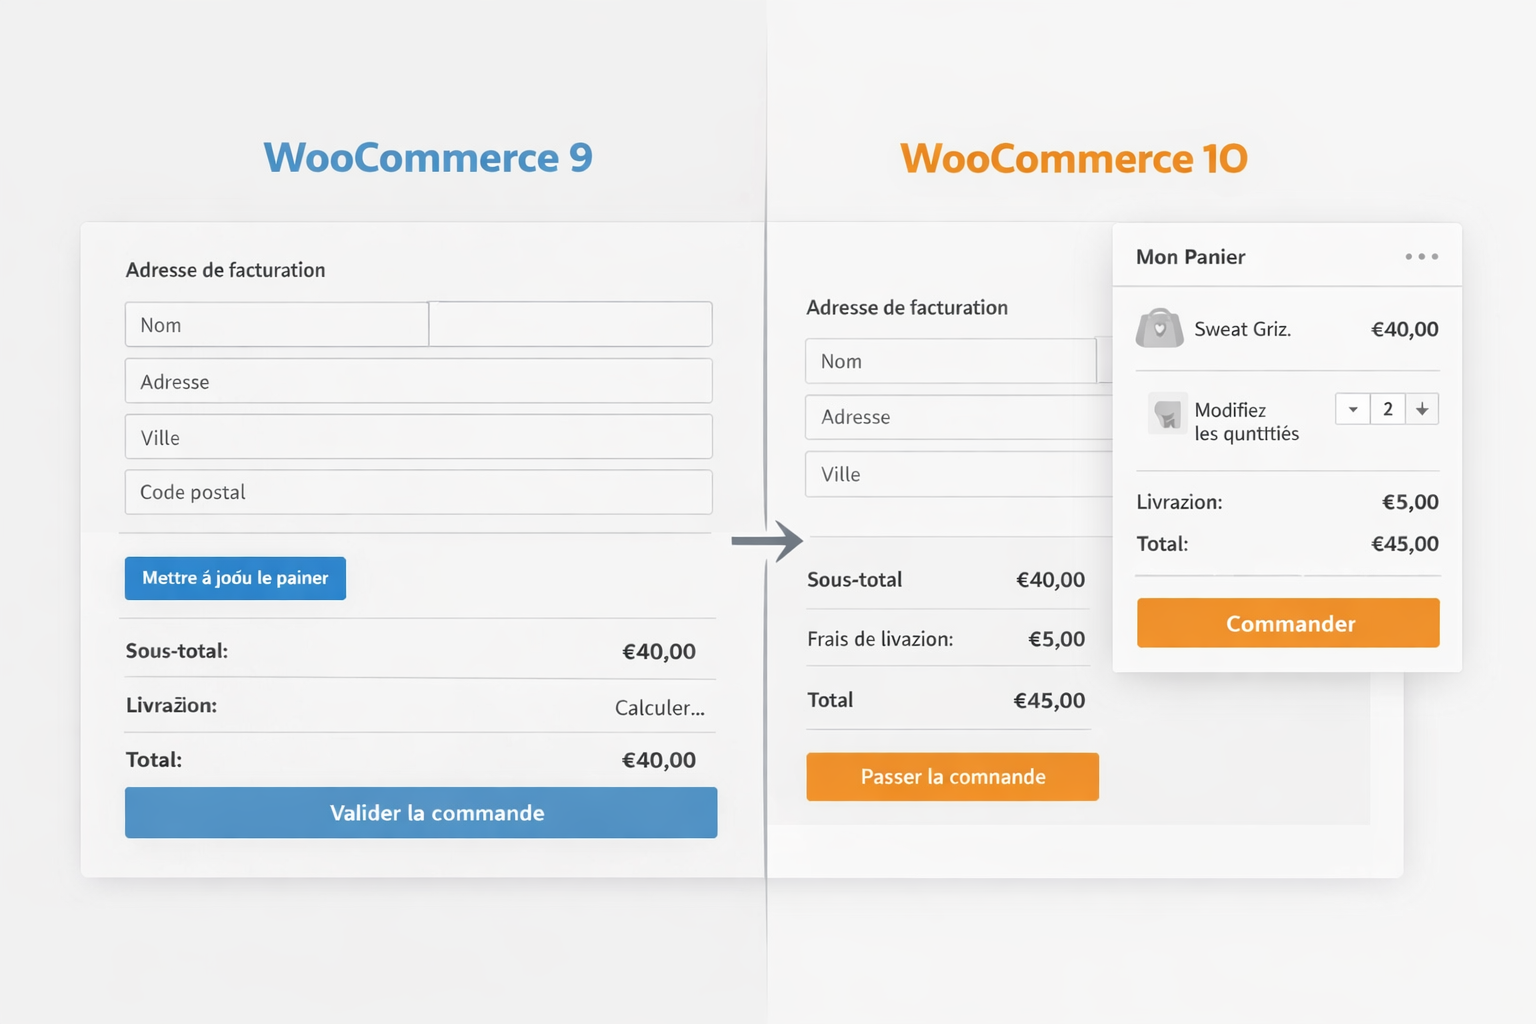
Task: Select the Sweat Griz. product name
Action: 1243,328
